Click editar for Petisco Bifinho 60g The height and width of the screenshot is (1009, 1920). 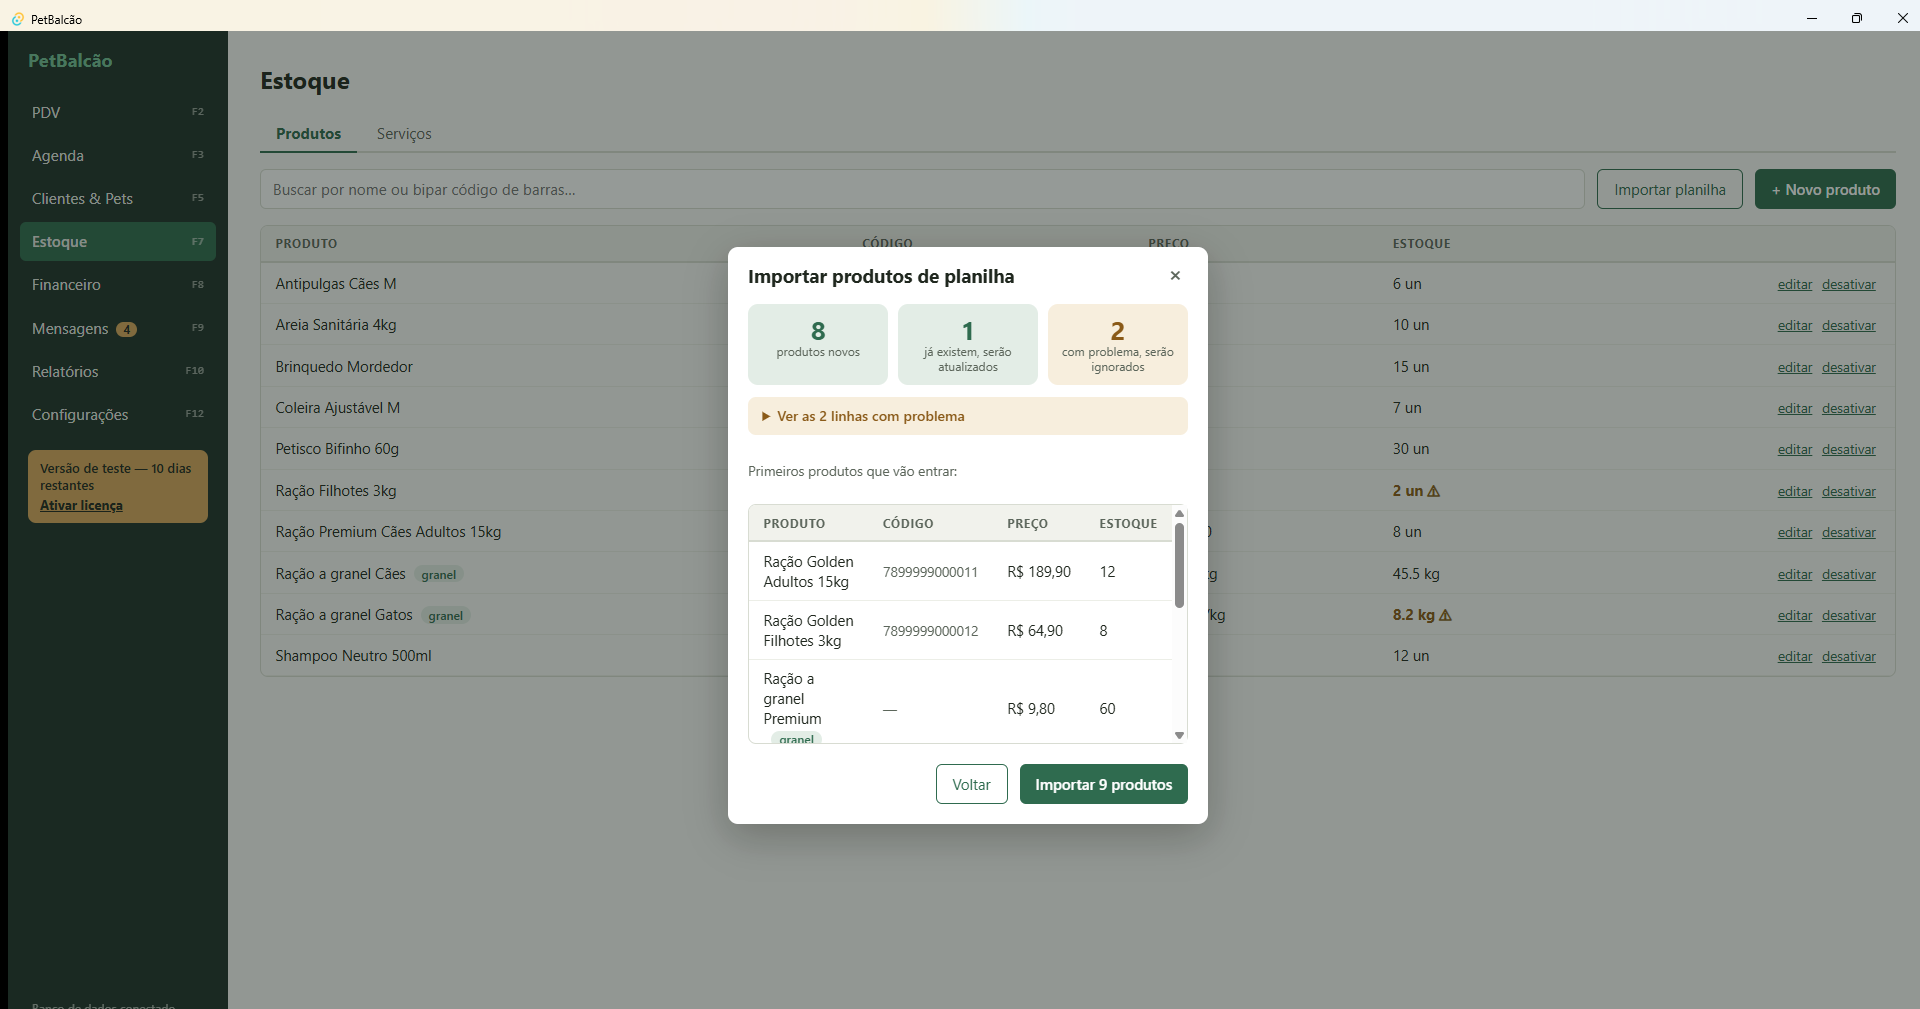1795,449
